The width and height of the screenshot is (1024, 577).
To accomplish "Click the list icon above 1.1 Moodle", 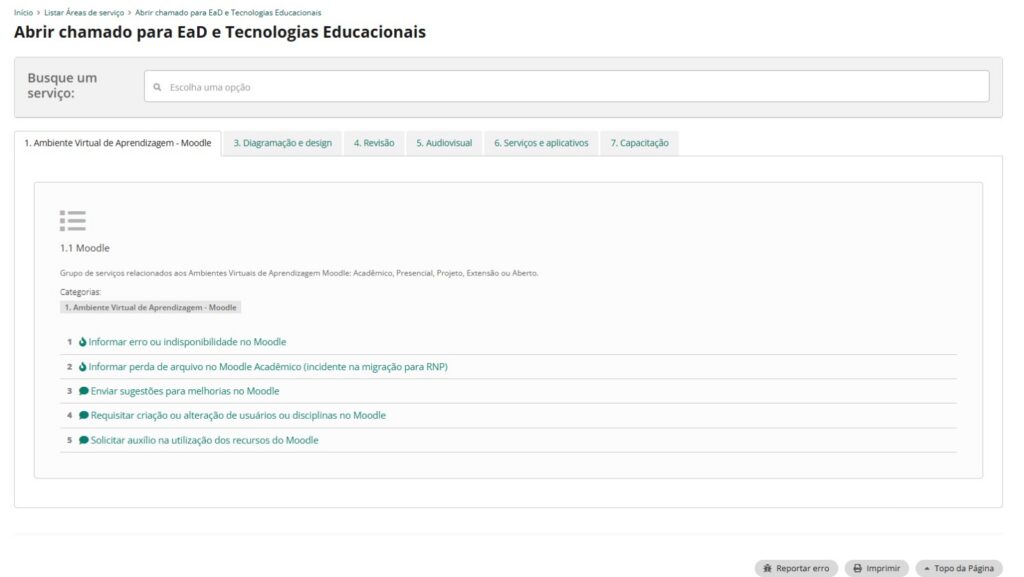I will pyautogui.click(x=72, y=221).
